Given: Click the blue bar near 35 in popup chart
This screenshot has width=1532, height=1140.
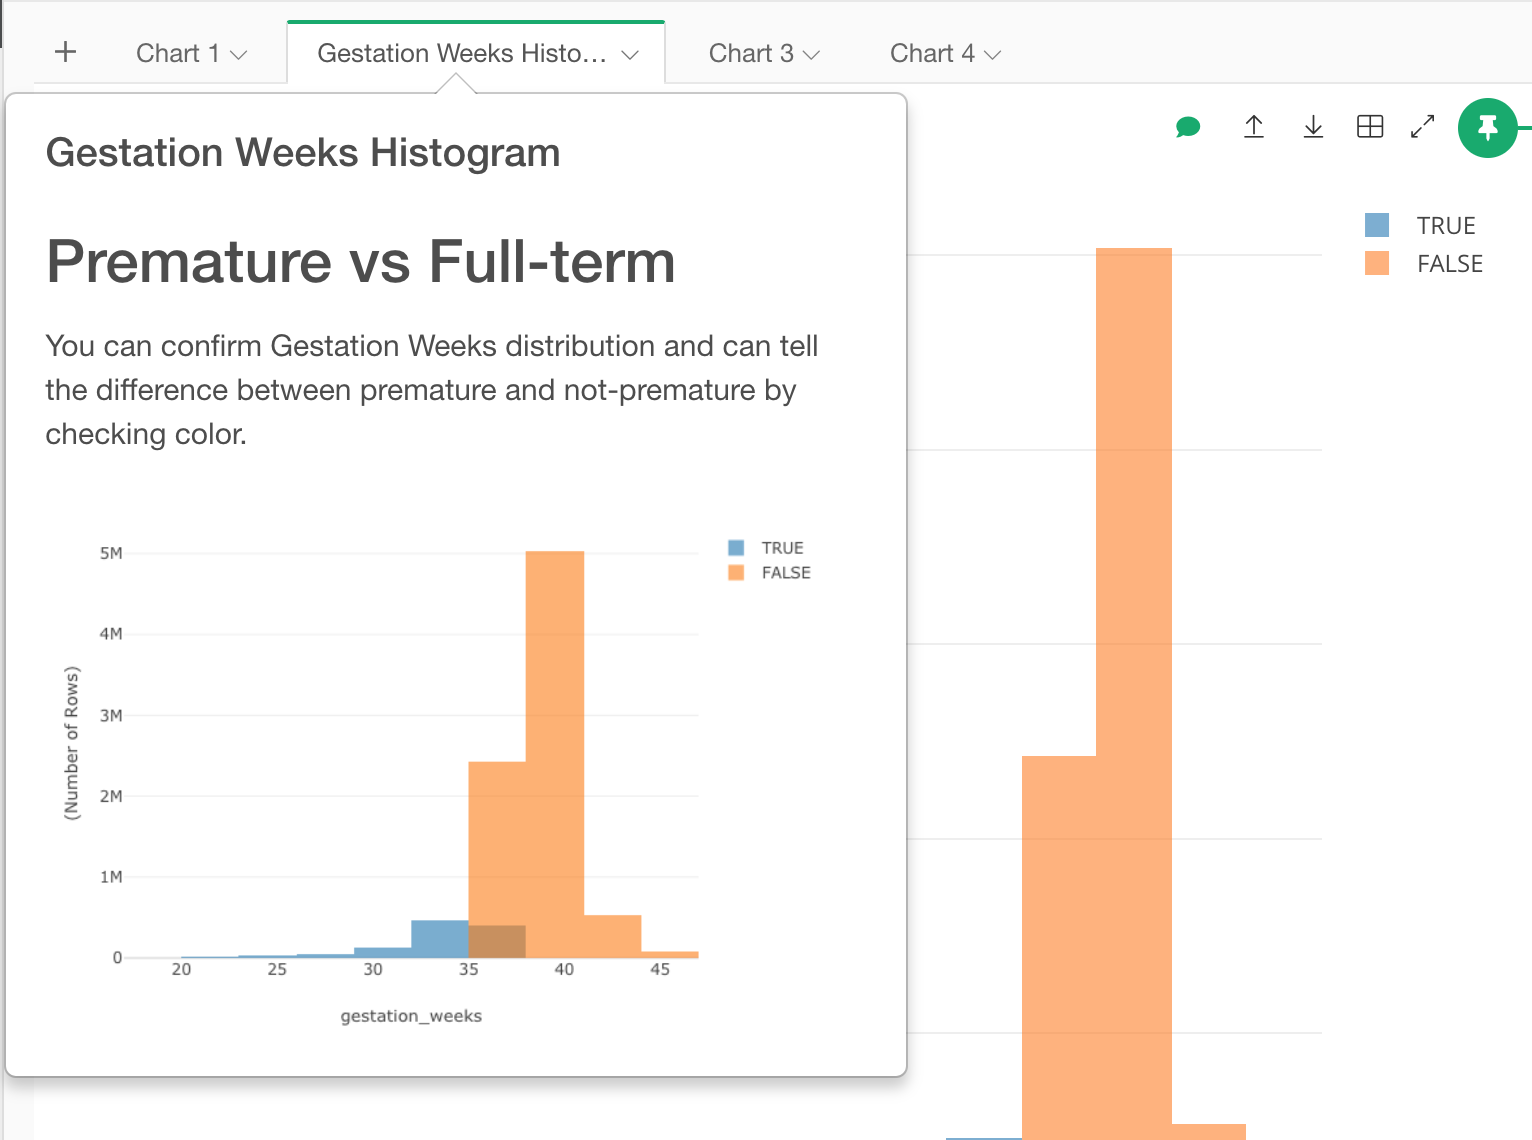Looking at the screenshot, I should coord(440,938).
